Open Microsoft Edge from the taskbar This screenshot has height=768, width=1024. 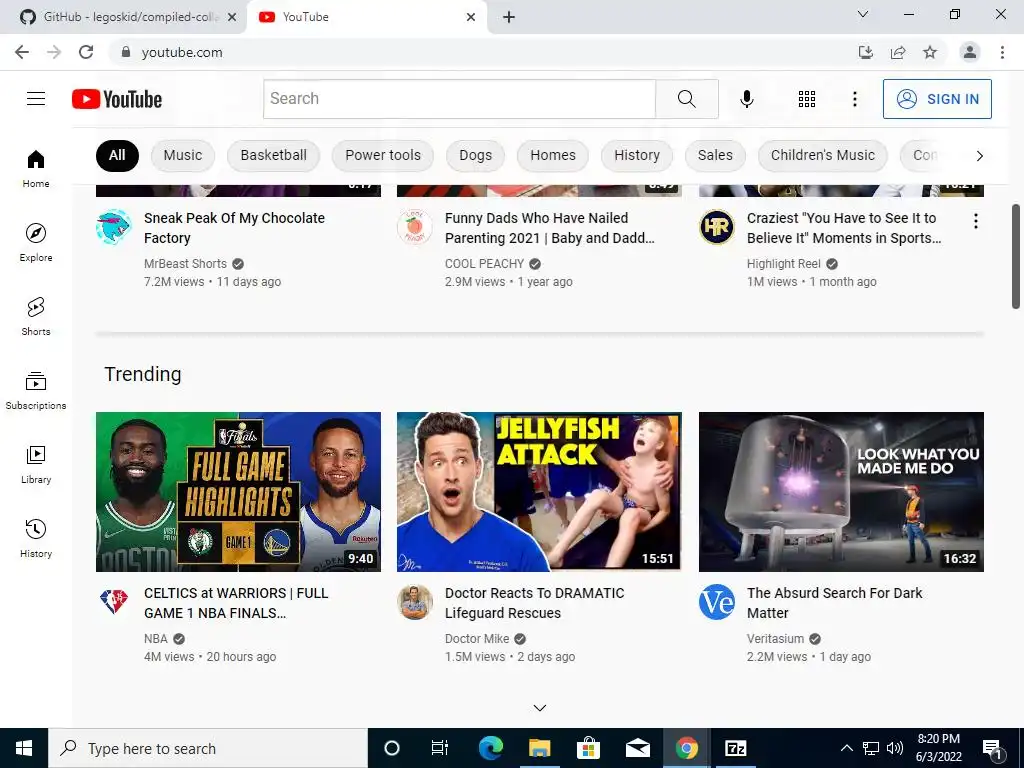[490, 748]
